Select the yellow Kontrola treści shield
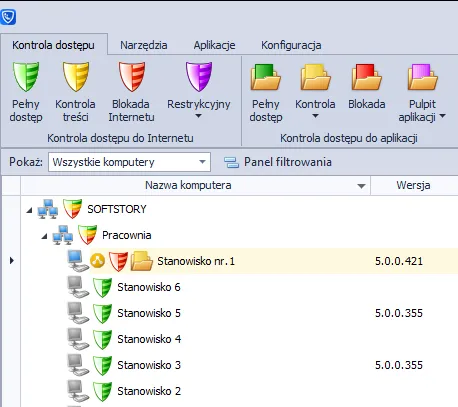Screen dimensions: 458x407 76,76
